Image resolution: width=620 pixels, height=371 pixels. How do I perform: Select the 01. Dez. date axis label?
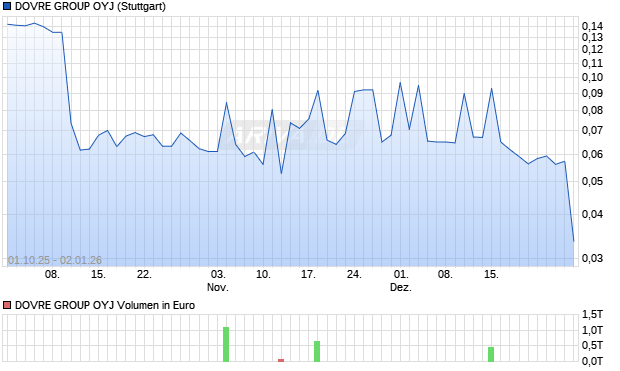[401, 280]
